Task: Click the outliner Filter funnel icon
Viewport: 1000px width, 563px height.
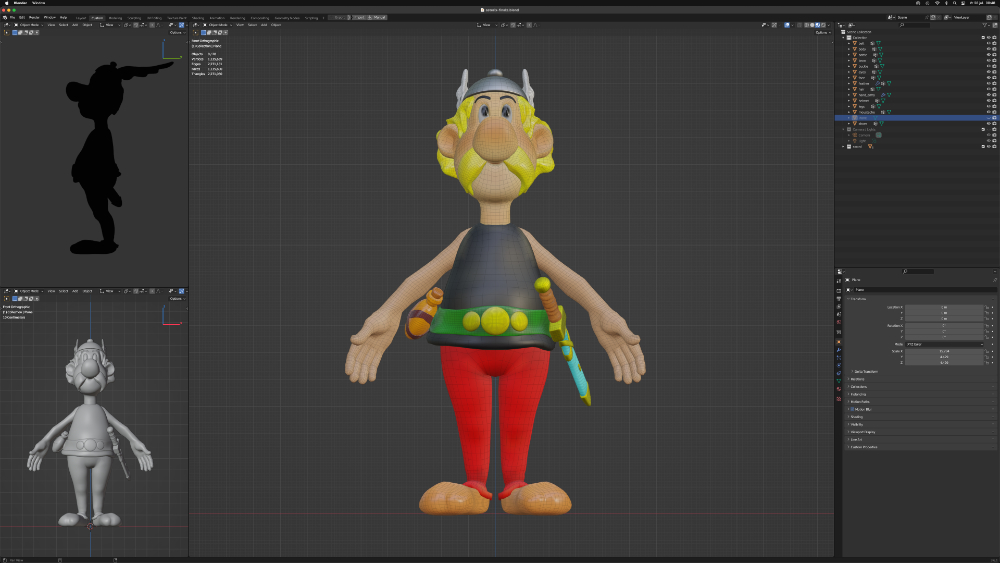Action: [x=985, y=25]
